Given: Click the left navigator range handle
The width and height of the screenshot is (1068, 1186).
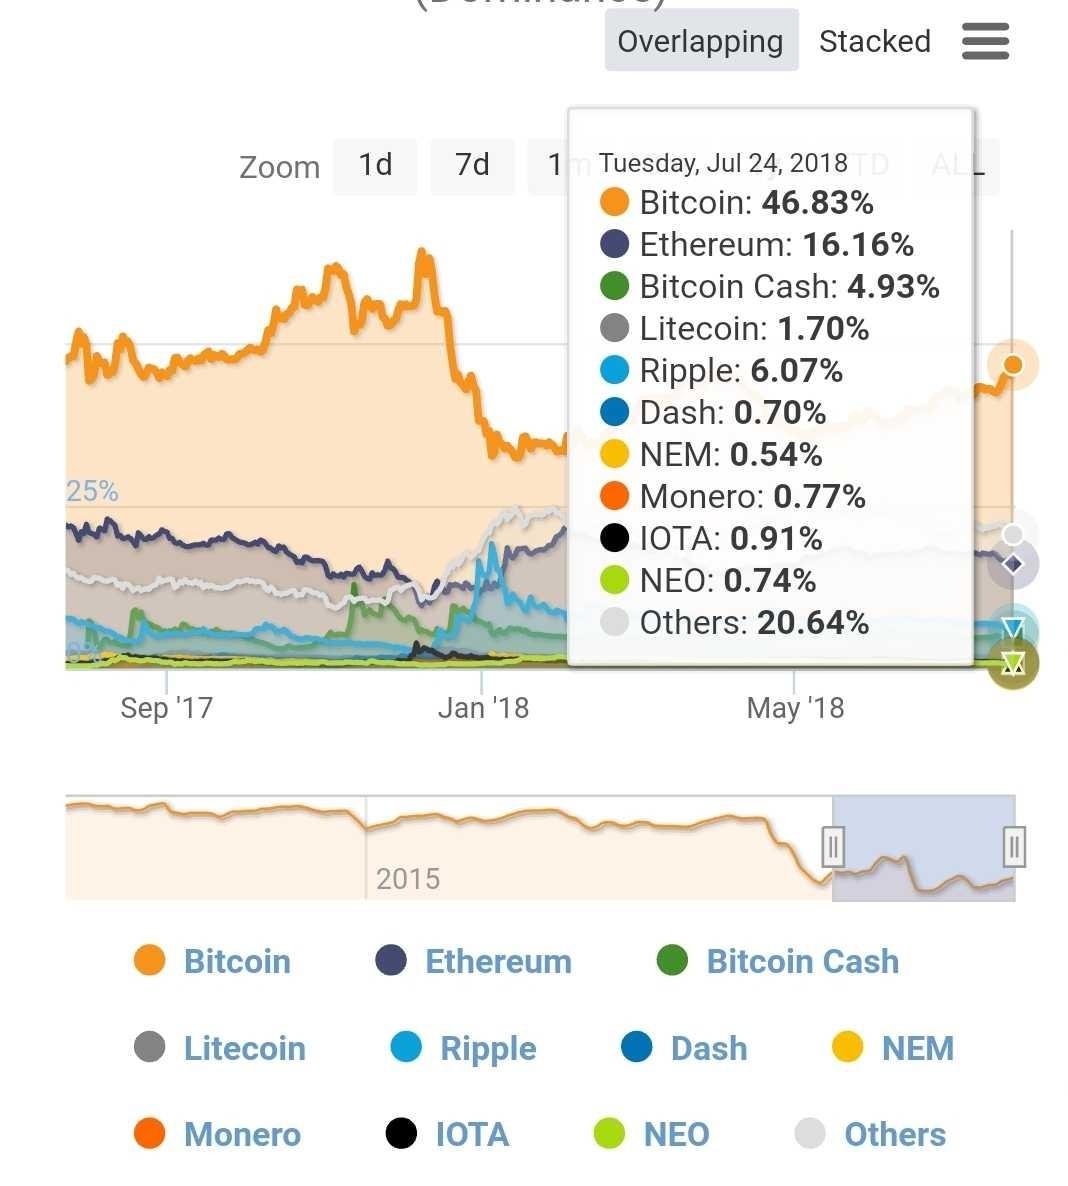Looking at the screenshot, I should tap(833, 846).
